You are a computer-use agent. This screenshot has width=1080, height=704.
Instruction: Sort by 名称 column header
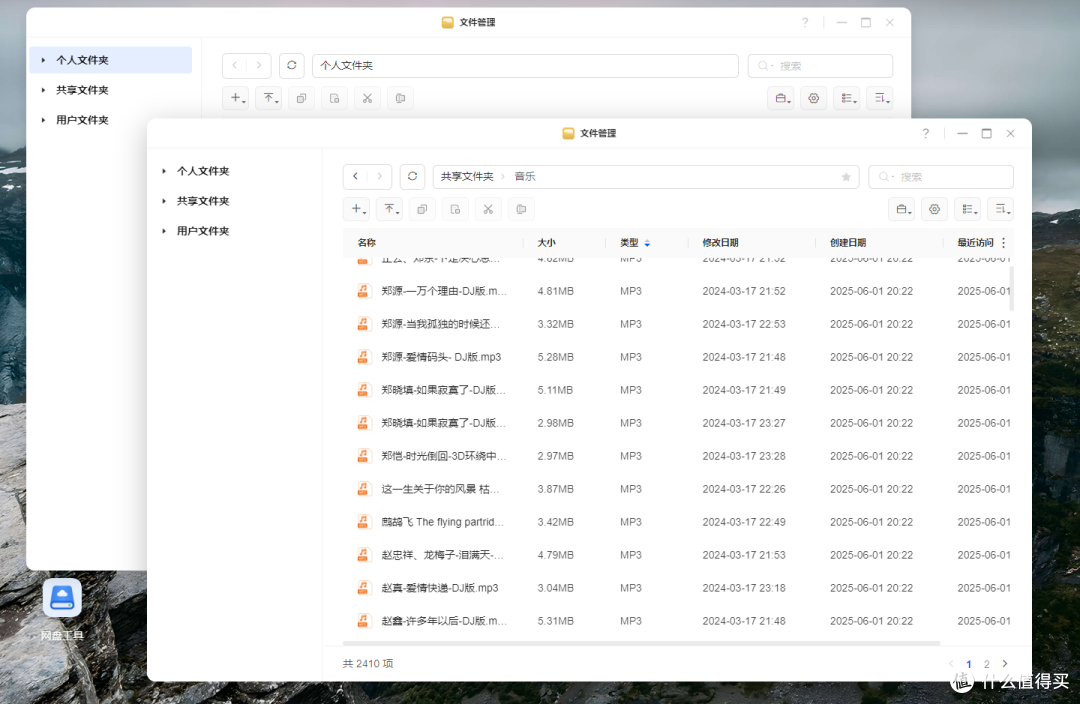click(x=366, y=242)
